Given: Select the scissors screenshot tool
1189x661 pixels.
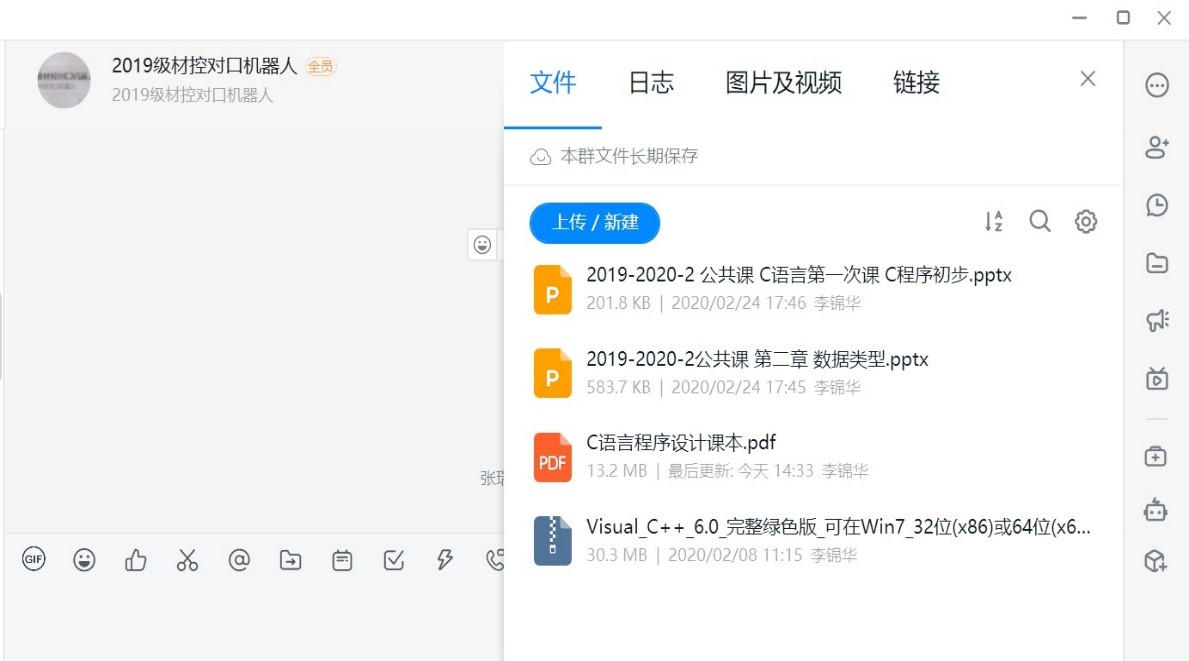Looking at the screenshot, I should 187,561.
